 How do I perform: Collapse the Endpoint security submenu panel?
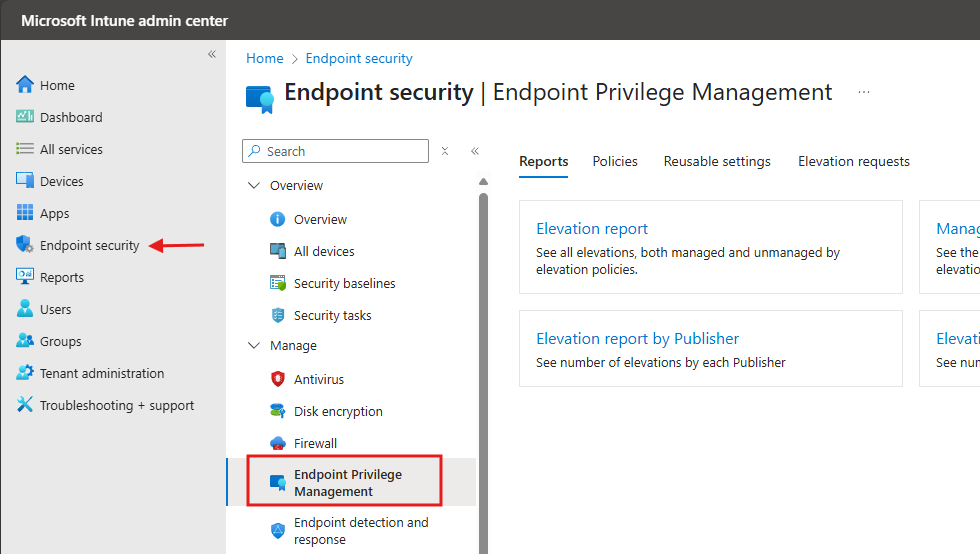tap(475, 151)
